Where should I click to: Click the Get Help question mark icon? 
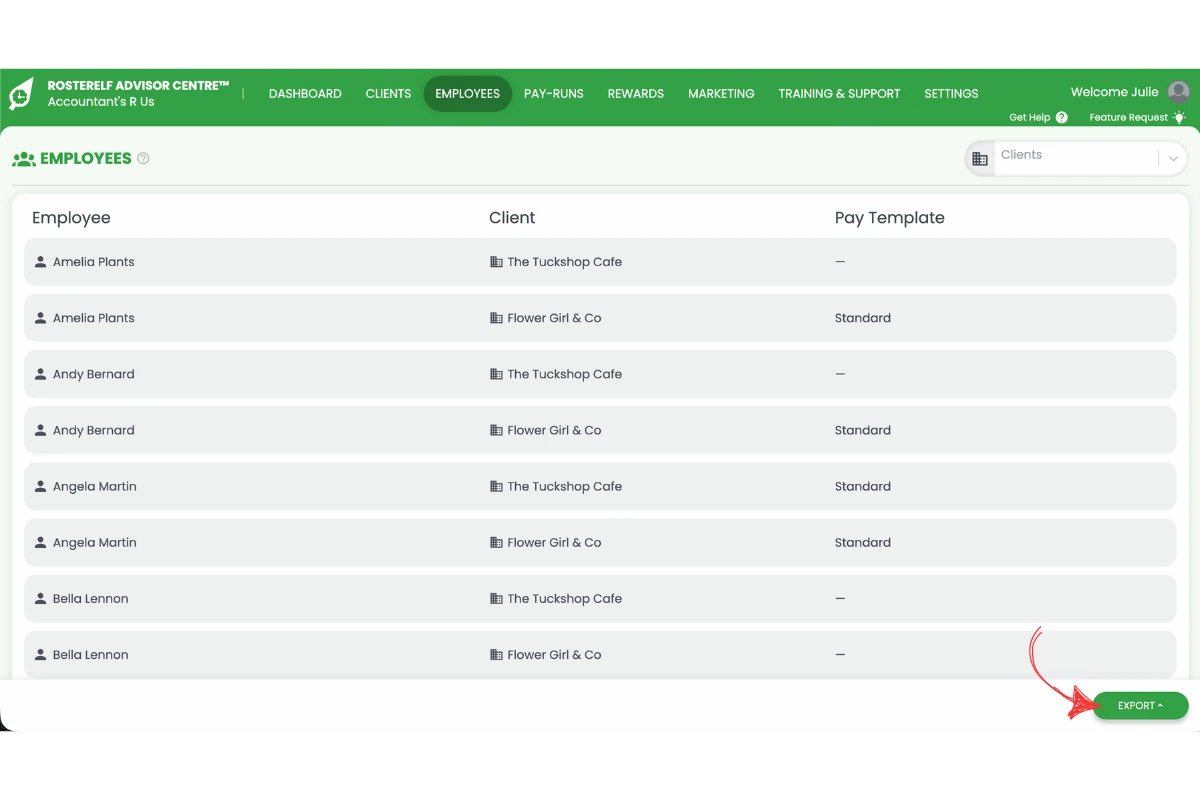pyautogui.click(x=1061, y=117)
